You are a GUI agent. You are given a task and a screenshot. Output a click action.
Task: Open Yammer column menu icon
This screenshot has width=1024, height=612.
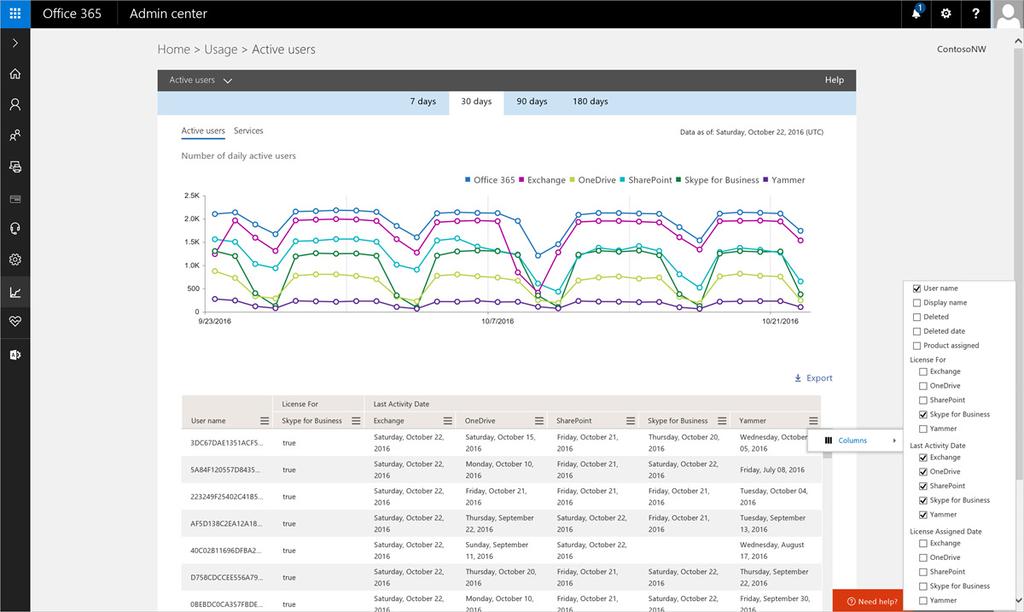(x=813, y=421)
